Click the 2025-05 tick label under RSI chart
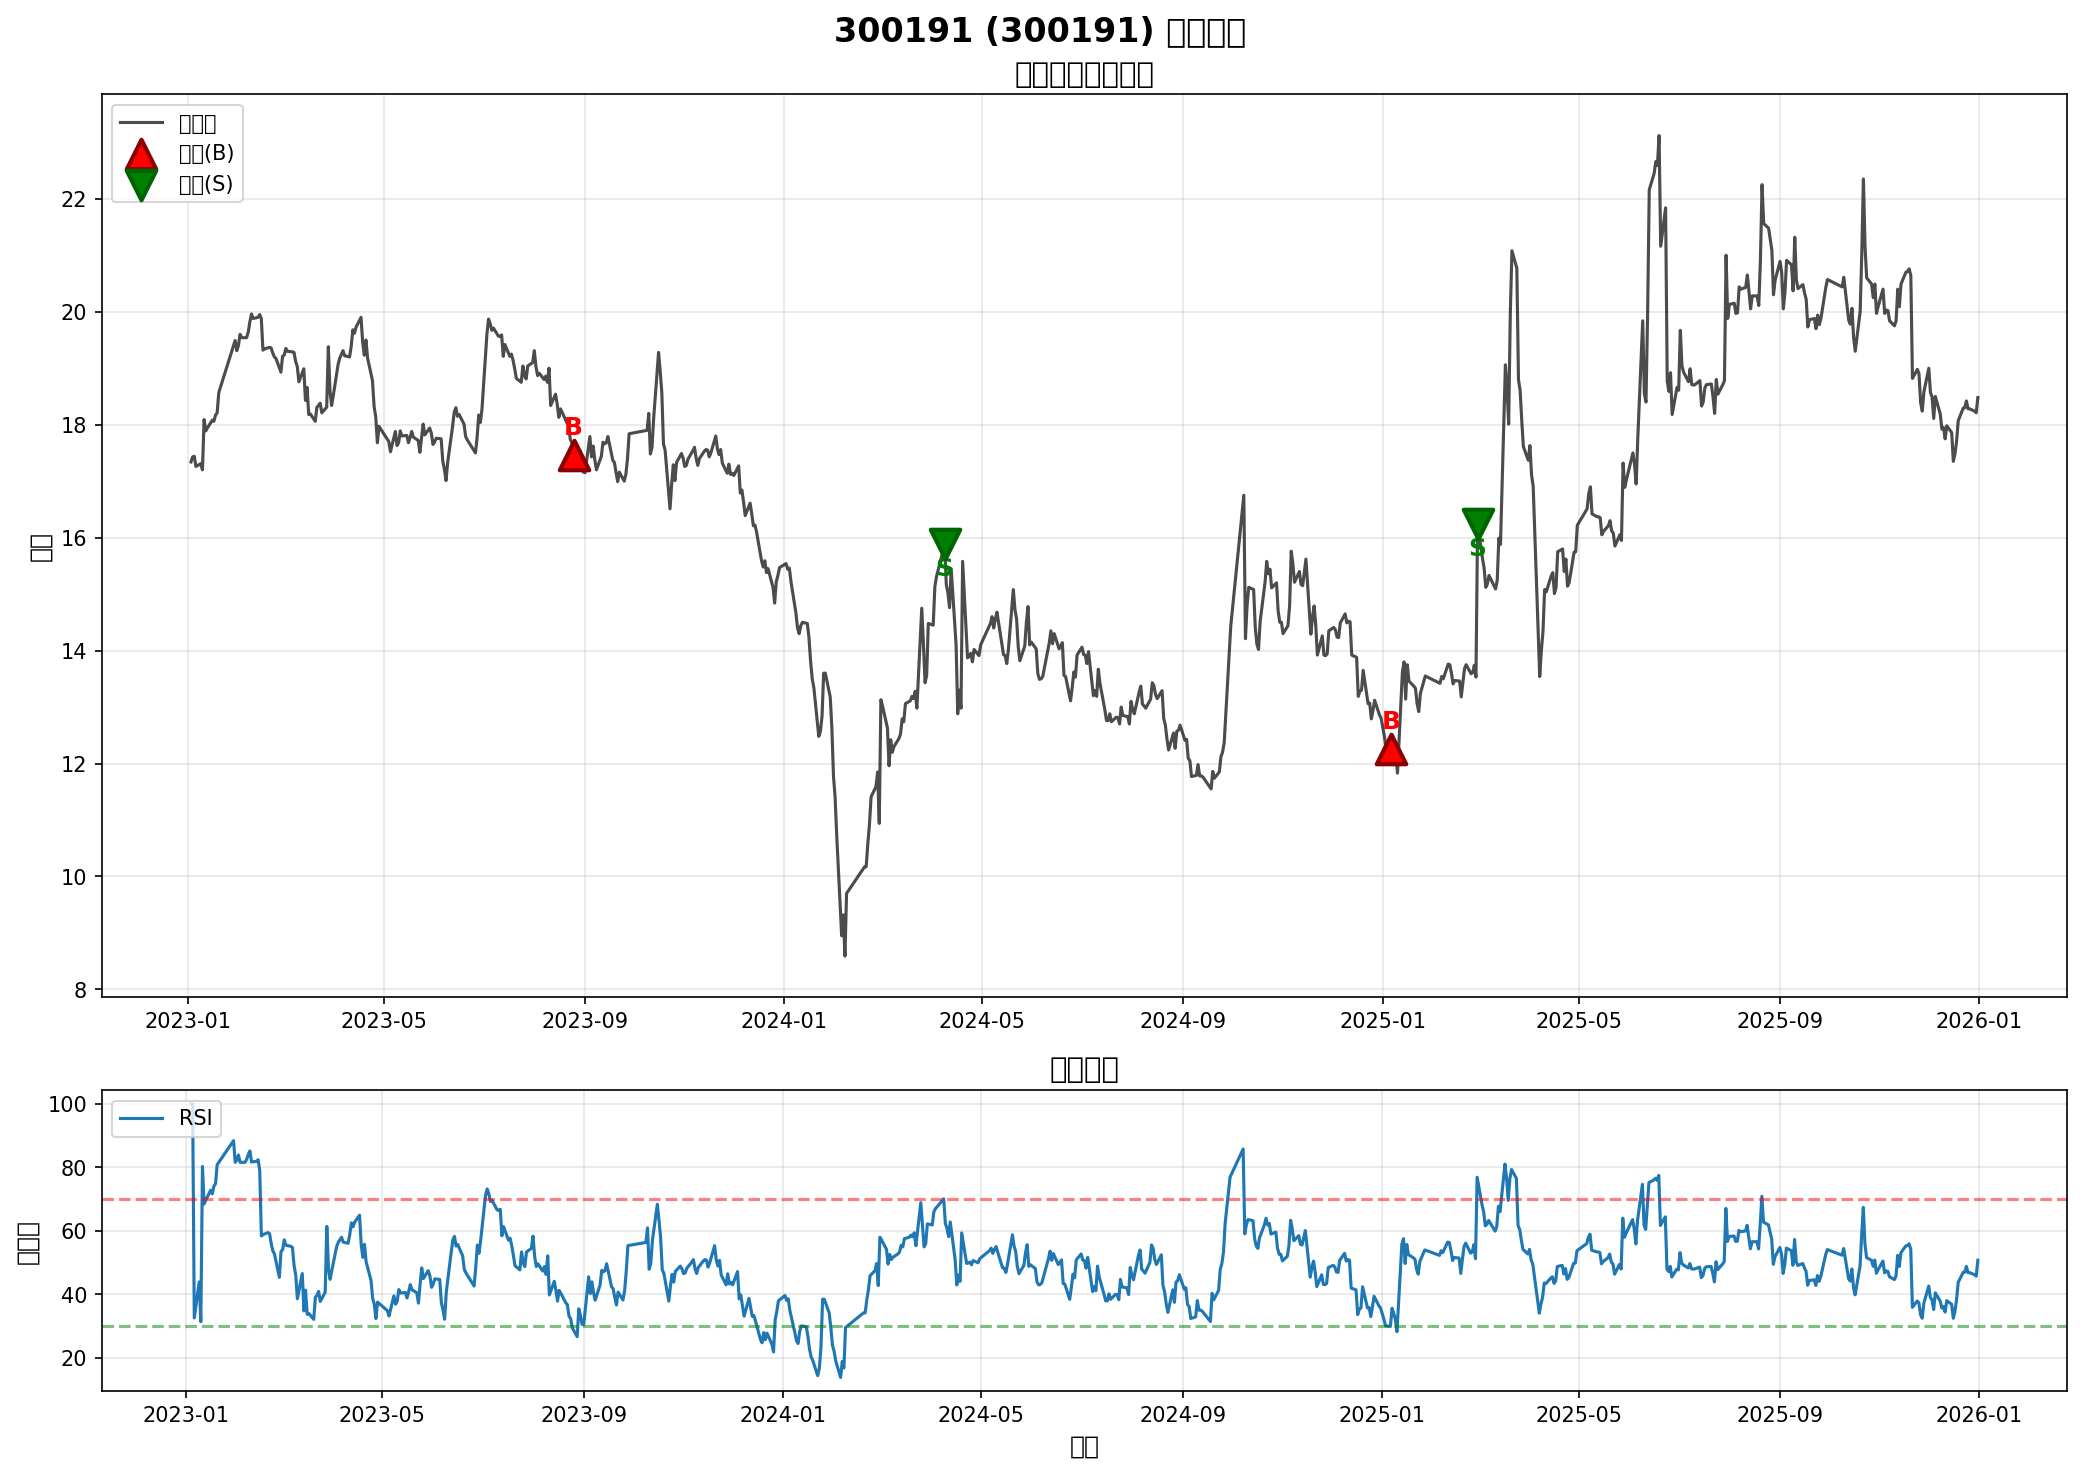Image resolution: width=2082 pixels, height=1473 pixels. coord(1579,1415)
